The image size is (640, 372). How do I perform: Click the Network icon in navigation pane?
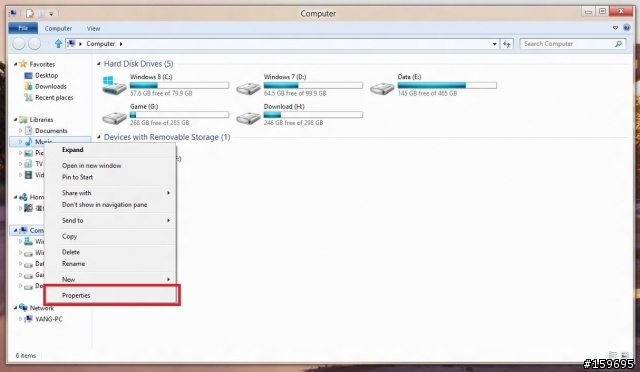tap(23, 308)
